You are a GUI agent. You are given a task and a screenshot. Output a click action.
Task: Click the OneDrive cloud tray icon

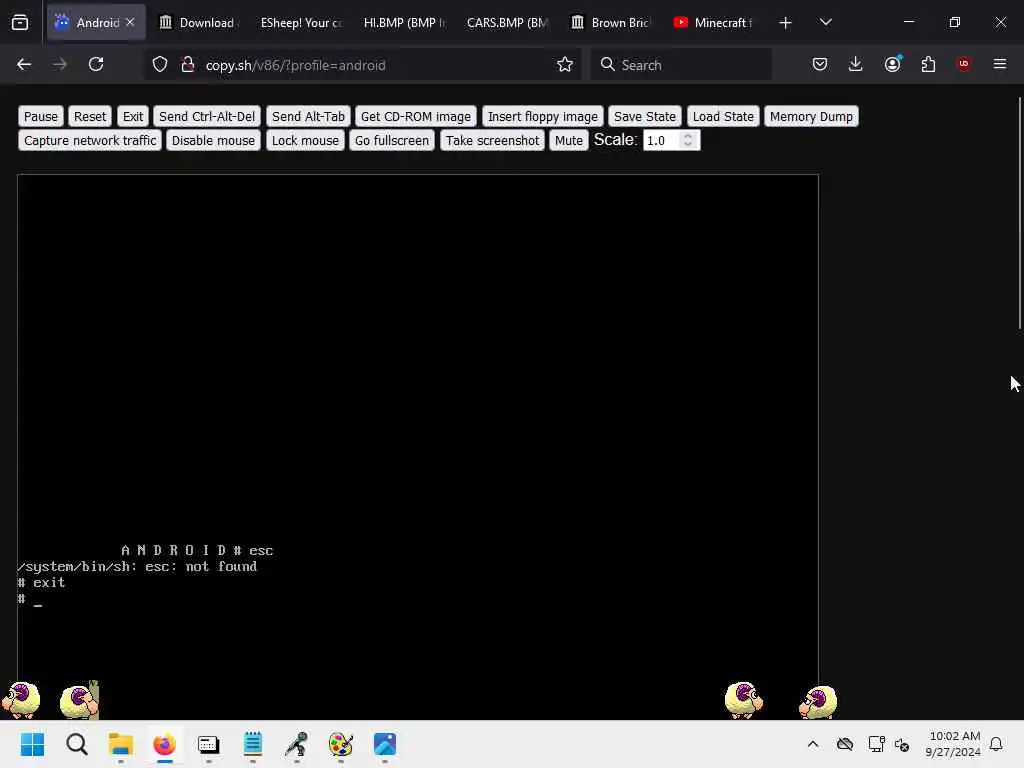(845, 744)
